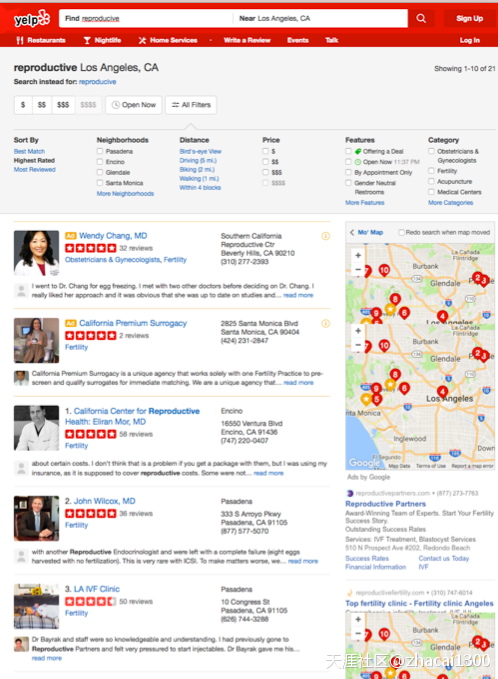Select Bird's-eye View distance
This screenshot has width=498, height=679.
[x=200, y=152]
